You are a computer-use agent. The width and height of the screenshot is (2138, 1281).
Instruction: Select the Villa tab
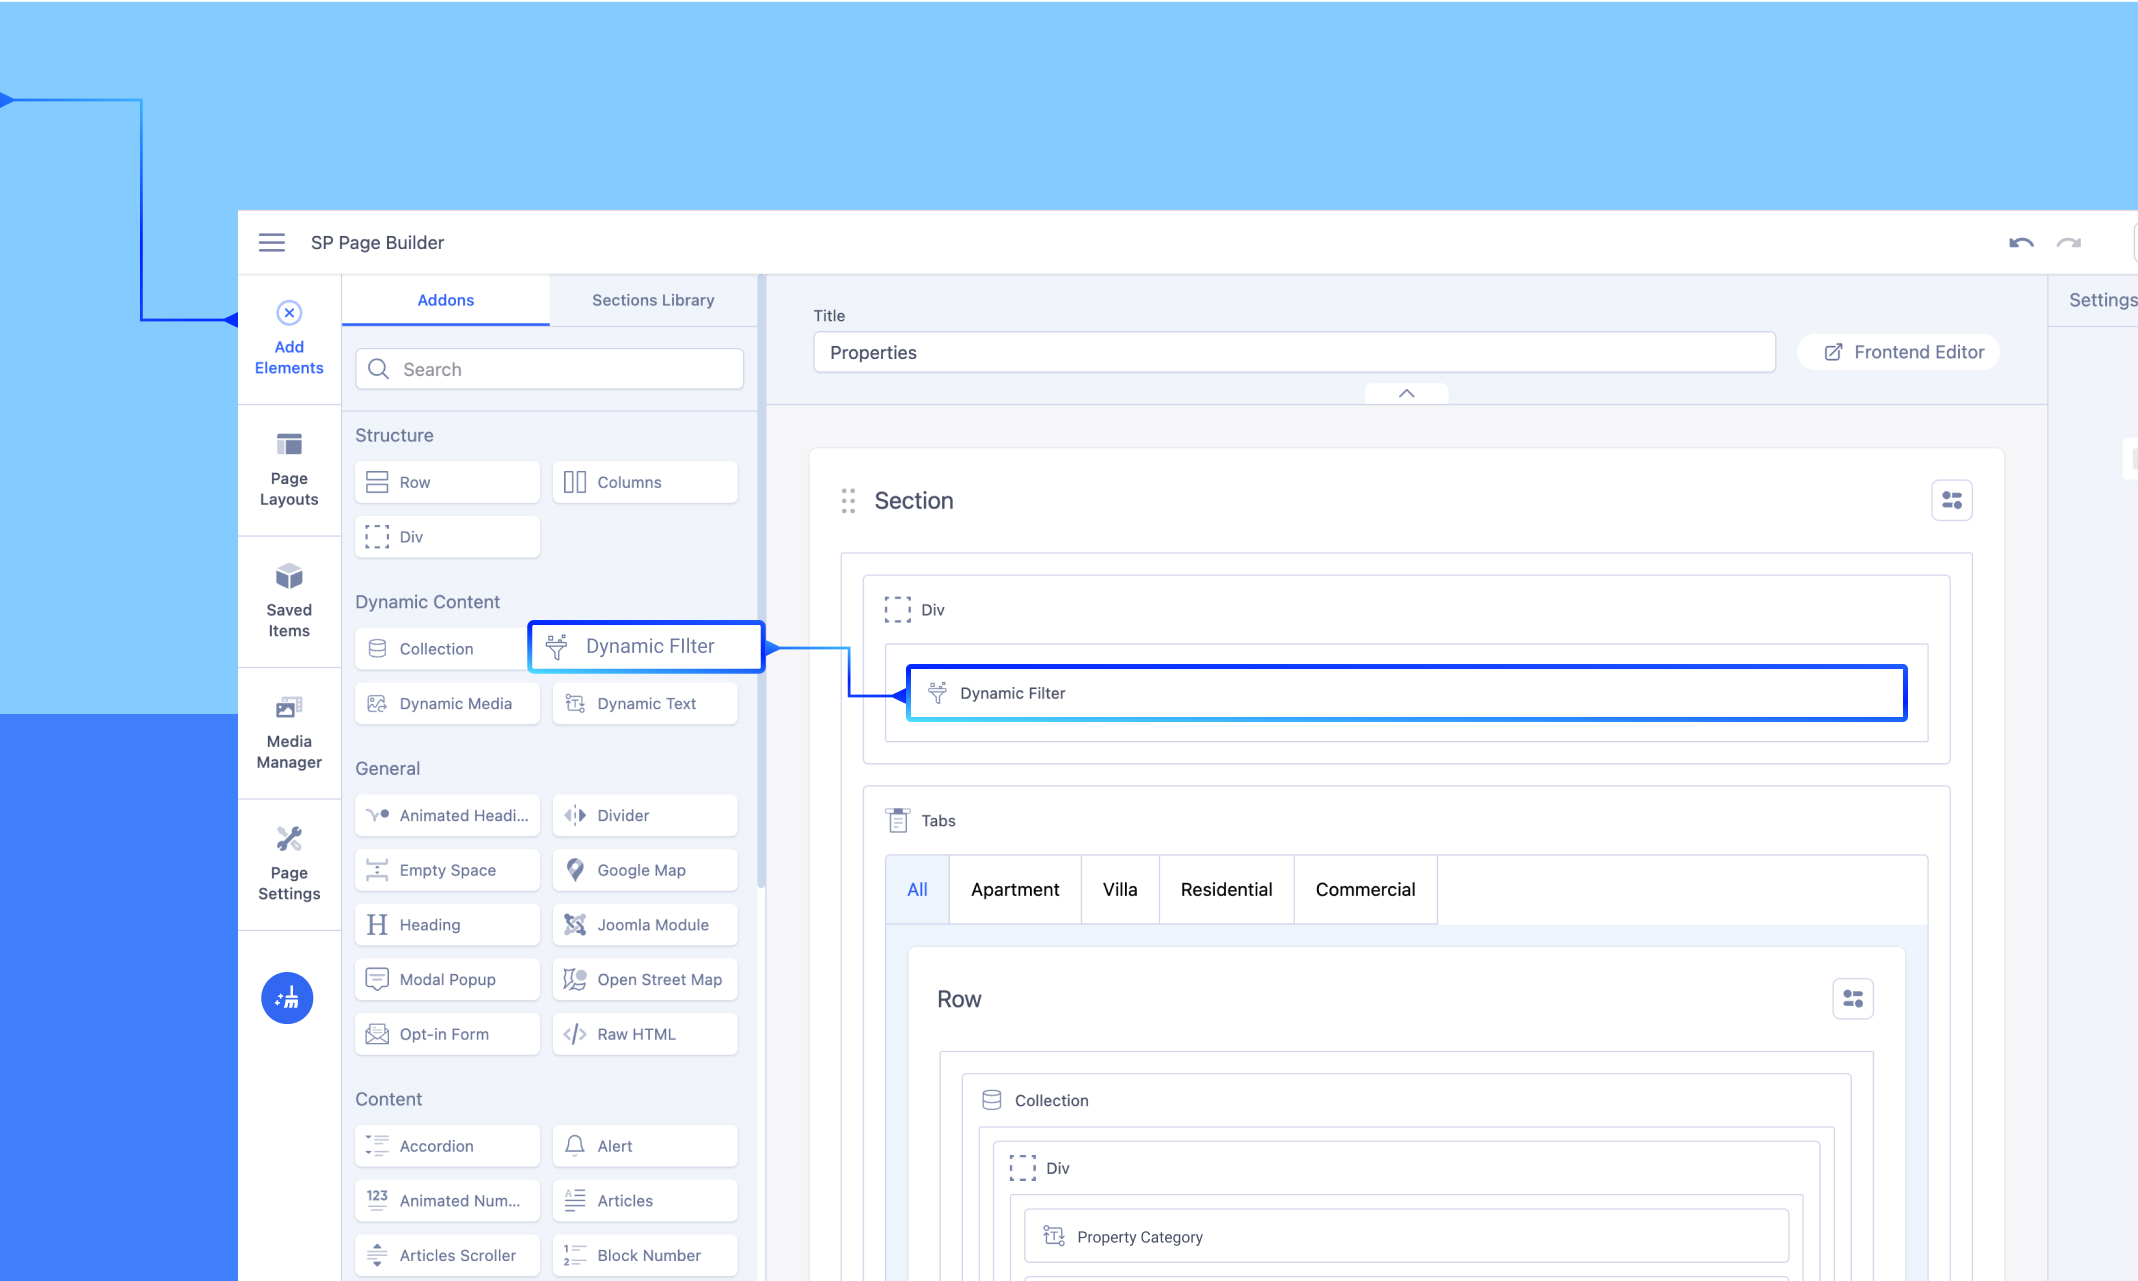pos(1119,889)
